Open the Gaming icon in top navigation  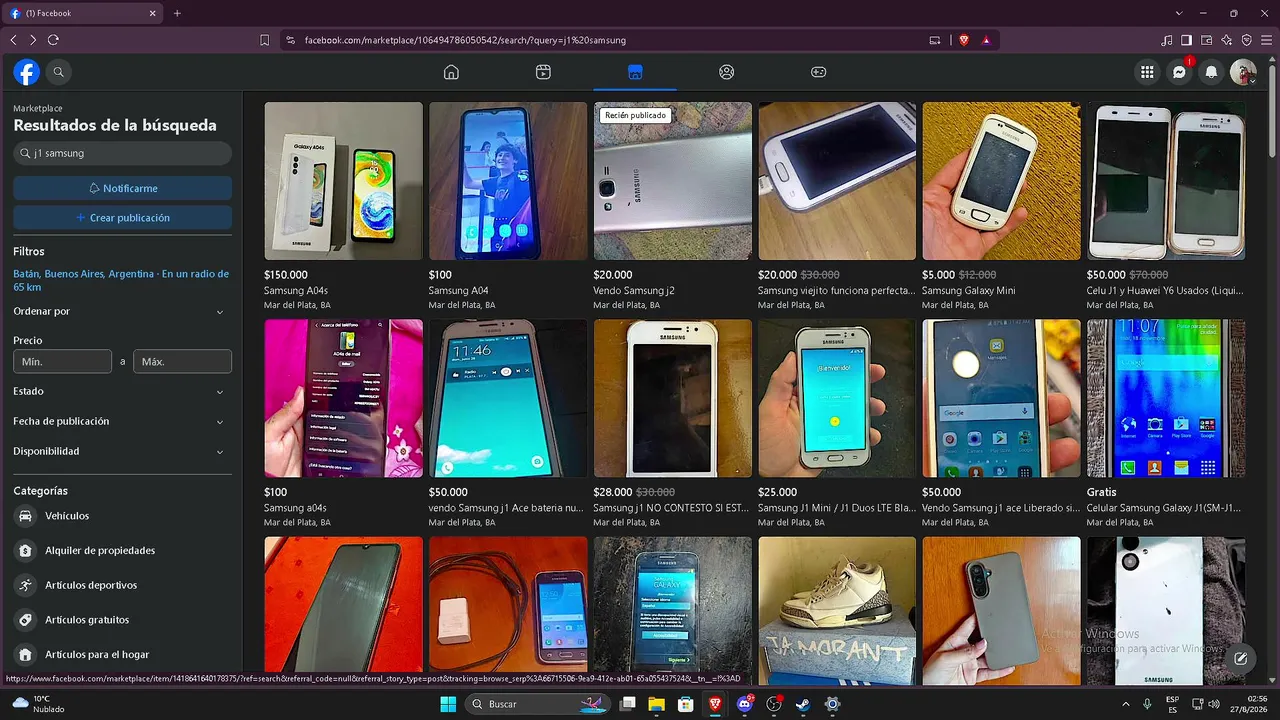pos(818,72)
